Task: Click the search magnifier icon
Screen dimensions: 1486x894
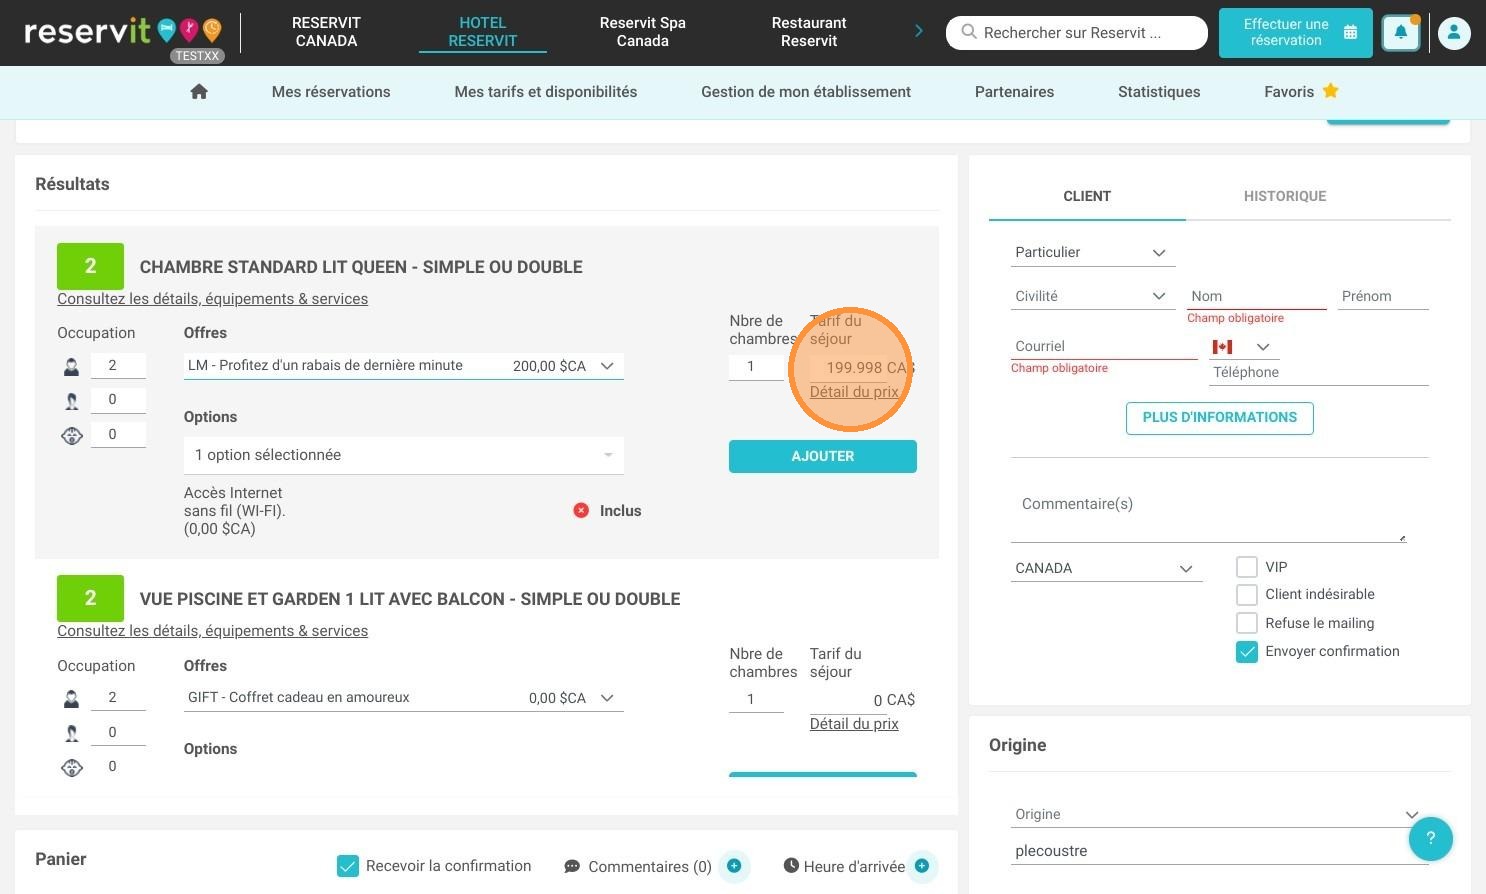Action: coord(968,32)
